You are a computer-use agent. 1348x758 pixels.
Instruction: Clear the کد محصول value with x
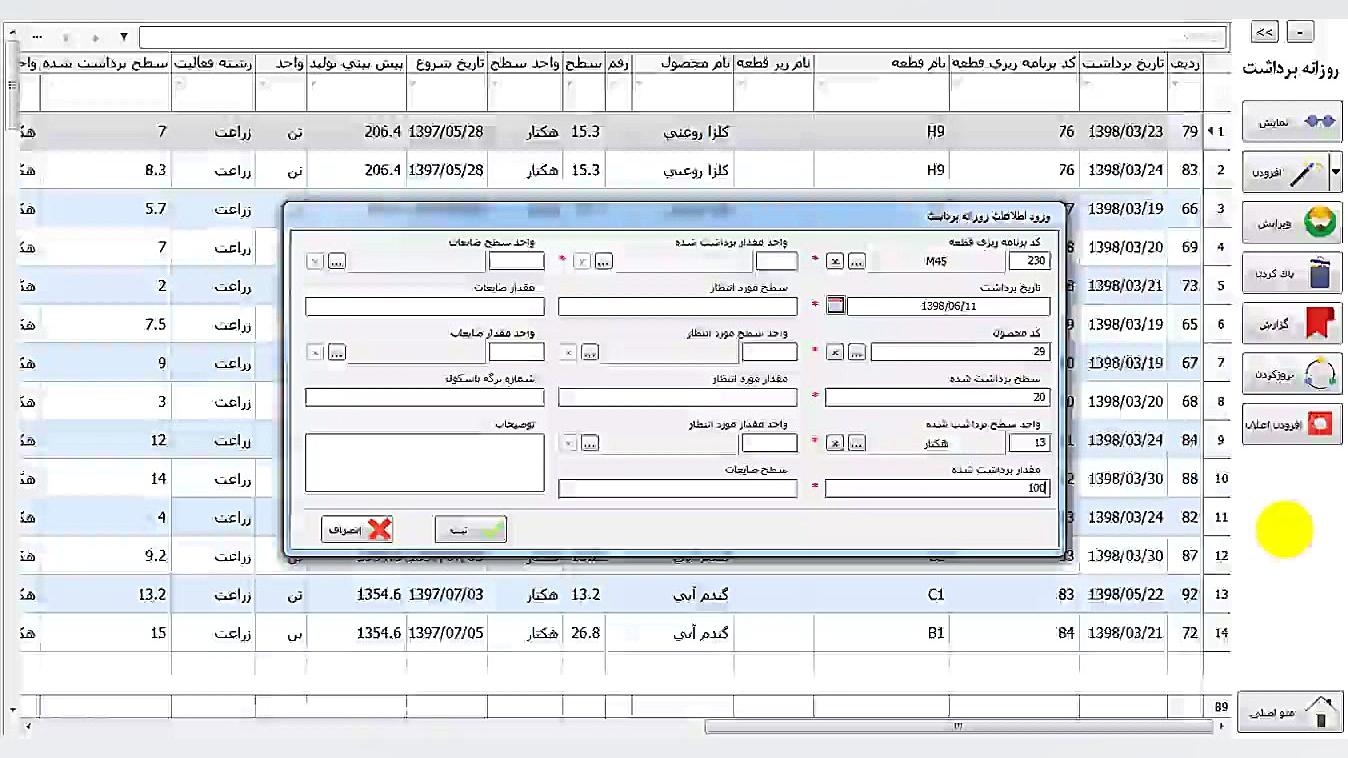click(x=835, y=352)
